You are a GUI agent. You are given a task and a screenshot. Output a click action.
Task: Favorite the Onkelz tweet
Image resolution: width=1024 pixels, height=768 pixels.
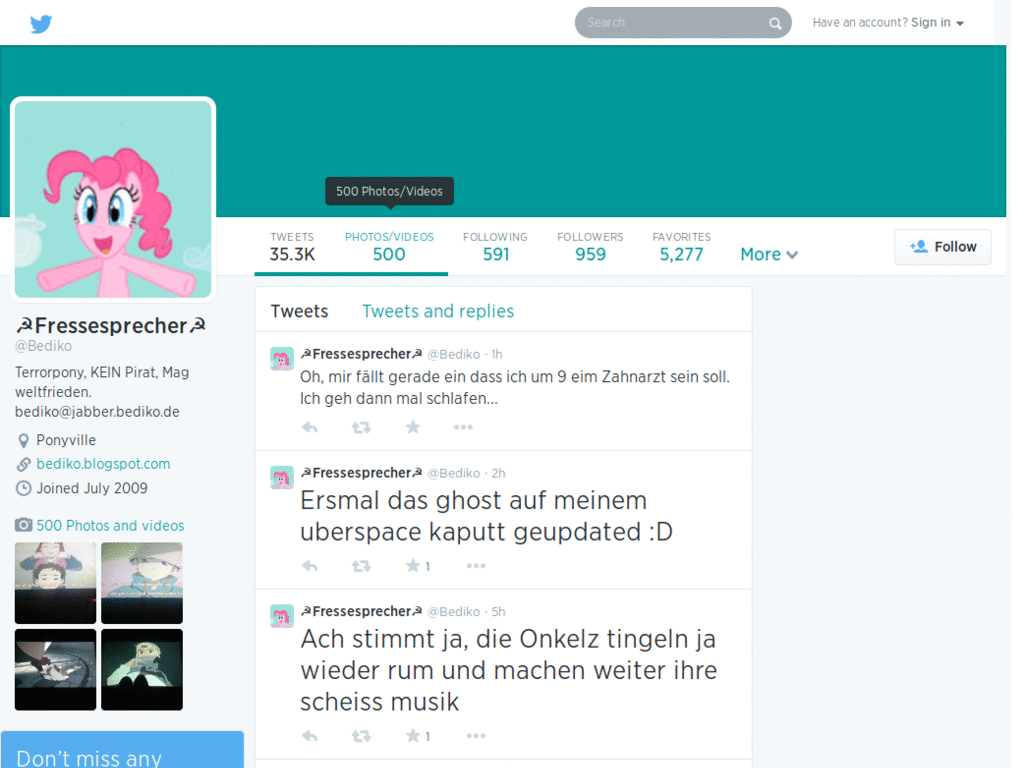click(413, 736)
